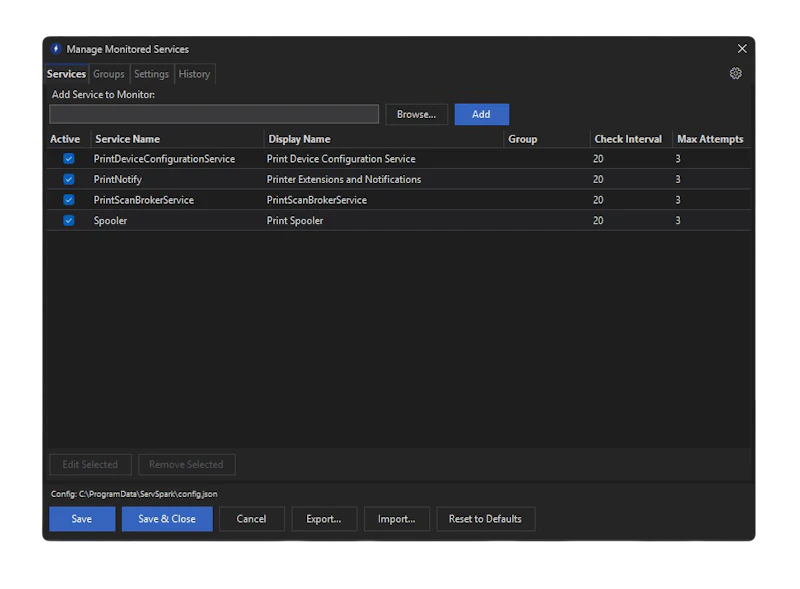Select the Spooler service name
Viewport: 800px width, 589px height.
110,220
